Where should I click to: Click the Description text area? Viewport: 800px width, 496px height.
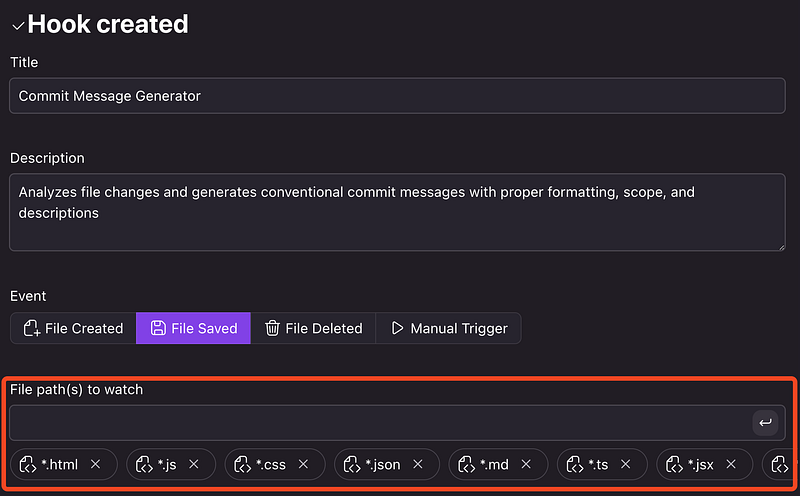click(x=397, y=212)
